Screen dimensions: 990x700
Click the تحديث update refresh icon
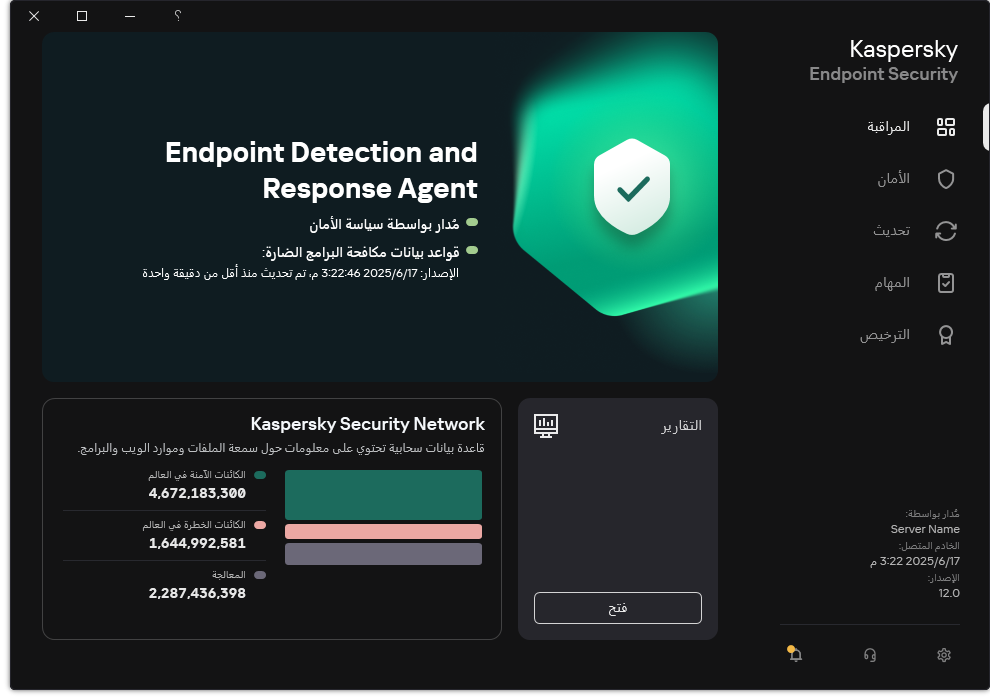[946, 230]
